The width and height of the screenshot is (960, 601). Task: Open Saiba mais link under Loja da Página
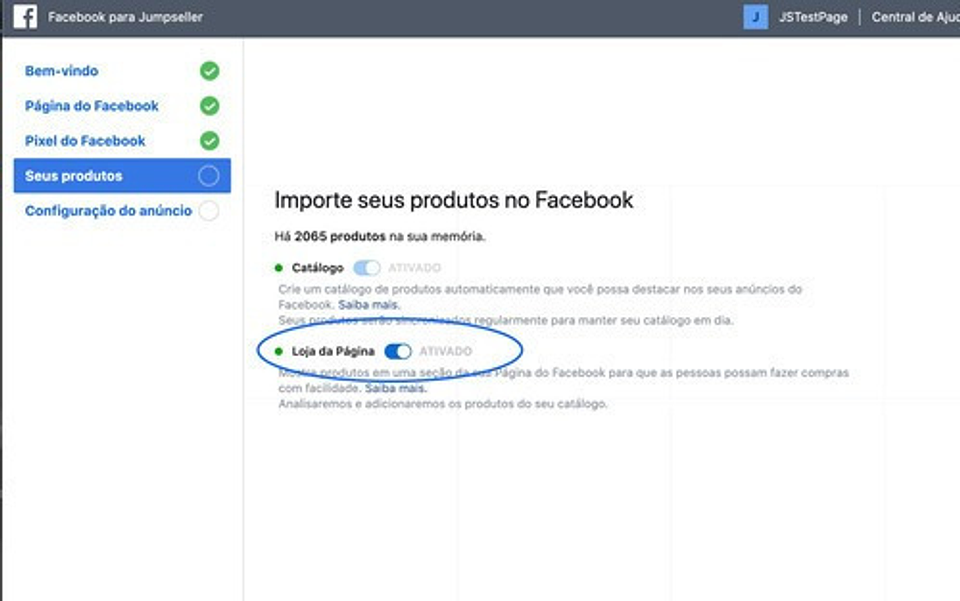click(396, 388)
